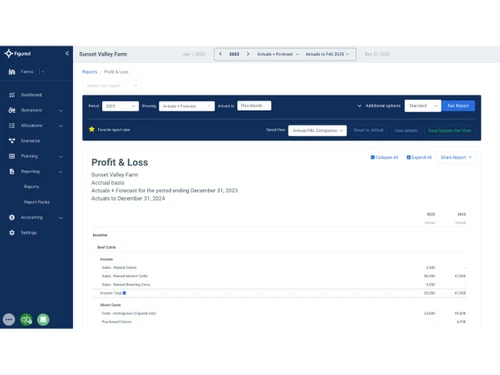Click the green QuickBooks icon
This screenshot has width=500, height=375.
[x=26, y=320]
